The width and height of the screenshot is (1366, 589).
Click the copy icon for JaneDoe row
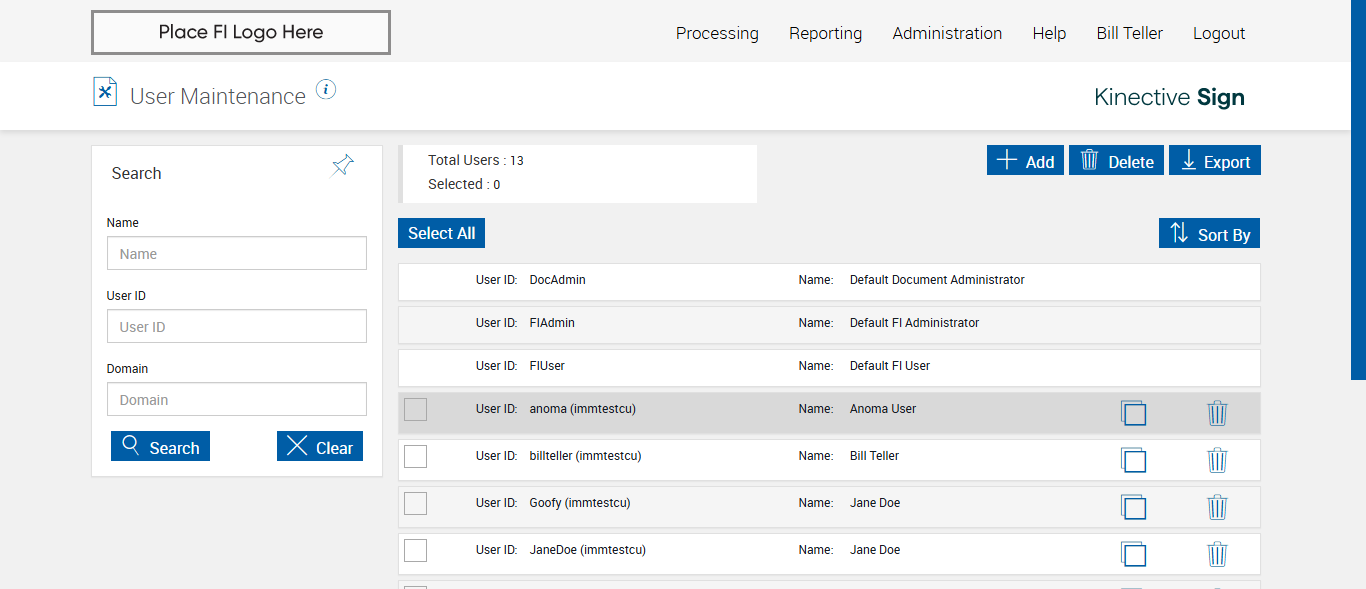(1133, 554)
